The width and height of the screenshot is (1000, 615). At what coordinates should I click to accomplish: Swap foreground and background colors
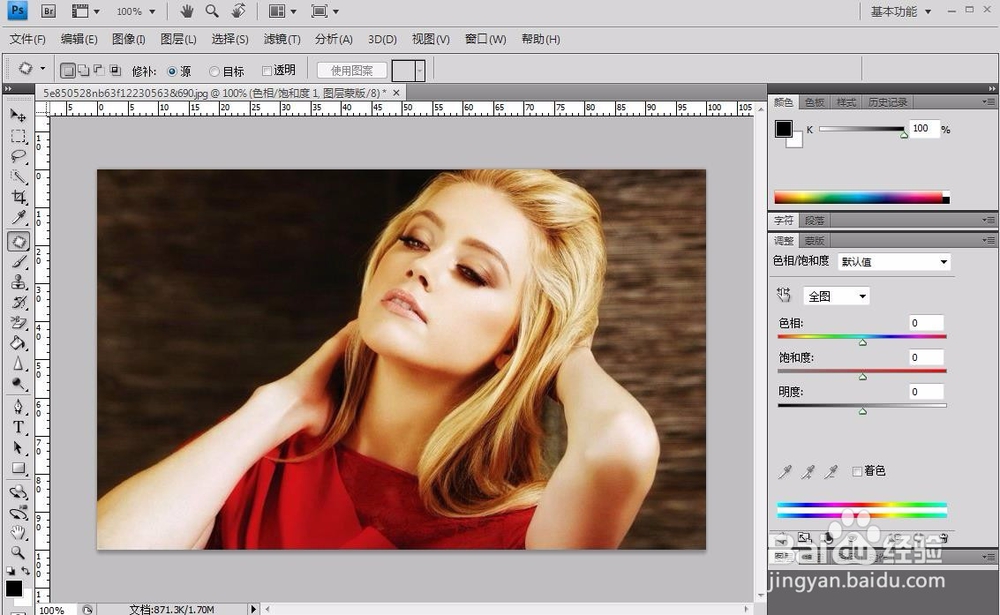(x=26, y=570)
